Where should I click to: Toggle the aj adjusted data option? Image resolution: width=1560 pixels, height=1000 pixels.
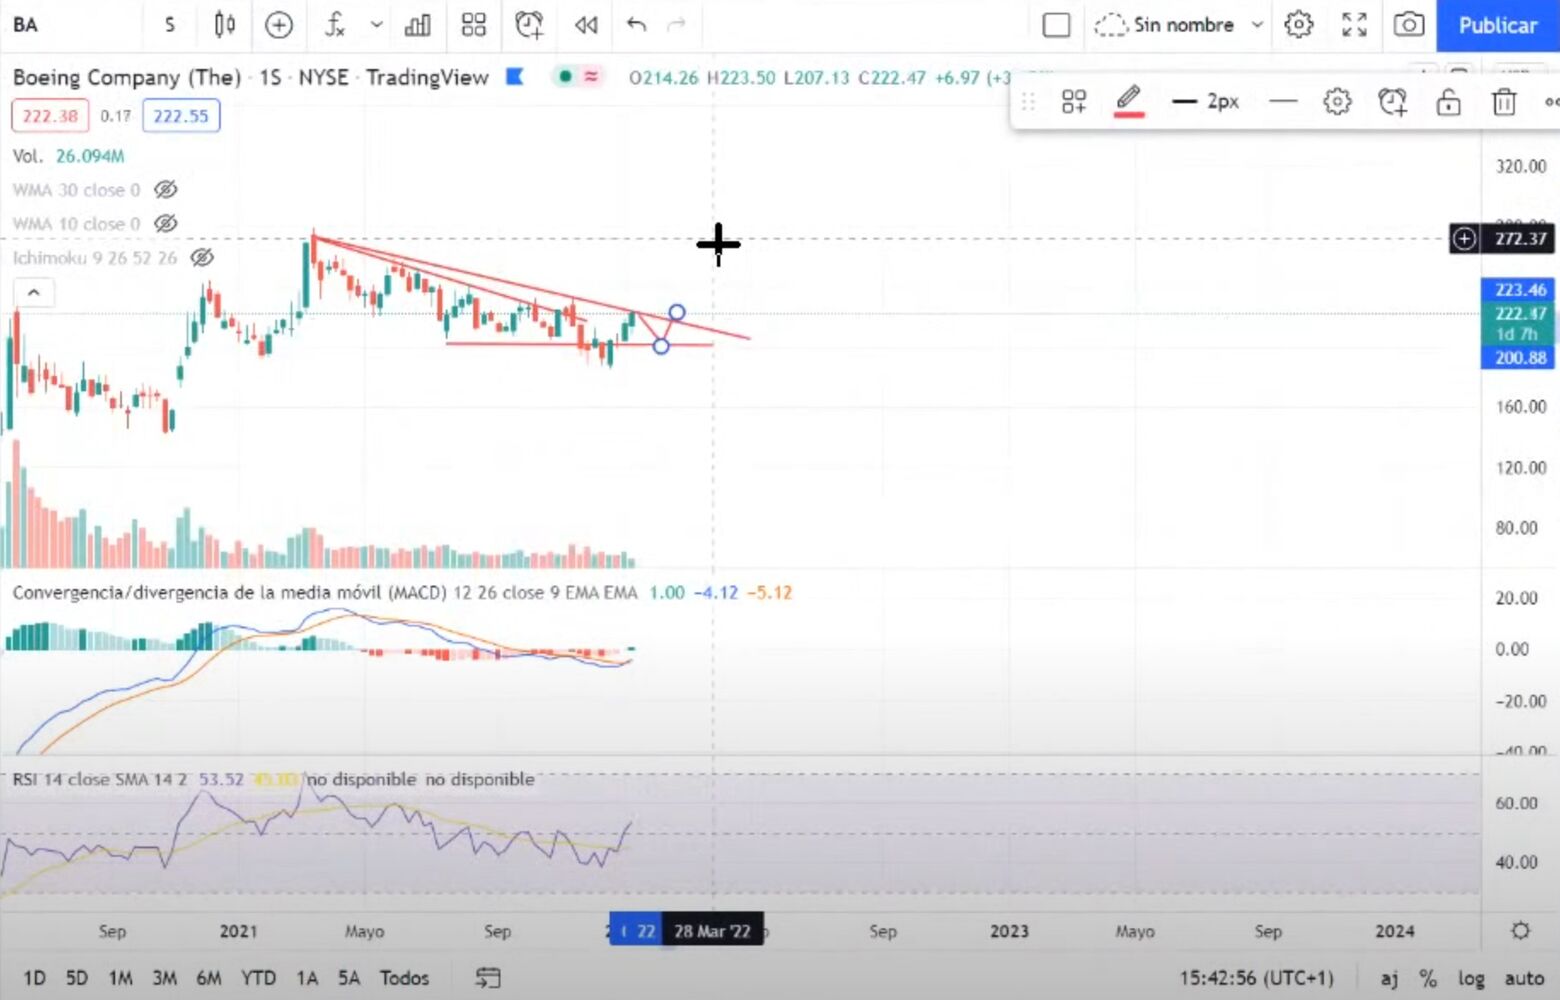point(1390,978)
